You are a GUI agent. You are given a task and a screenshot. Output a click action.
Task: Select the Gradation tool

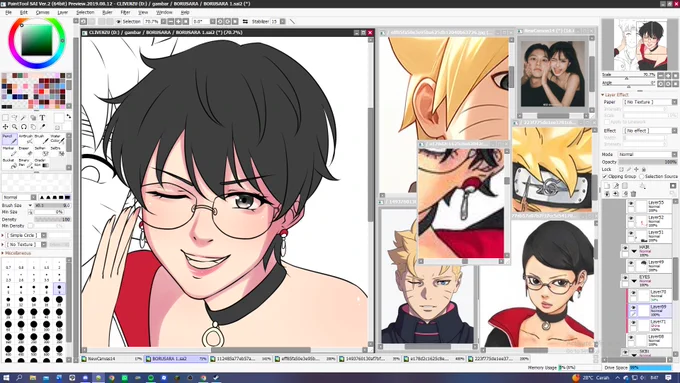[x=41, y=163]
